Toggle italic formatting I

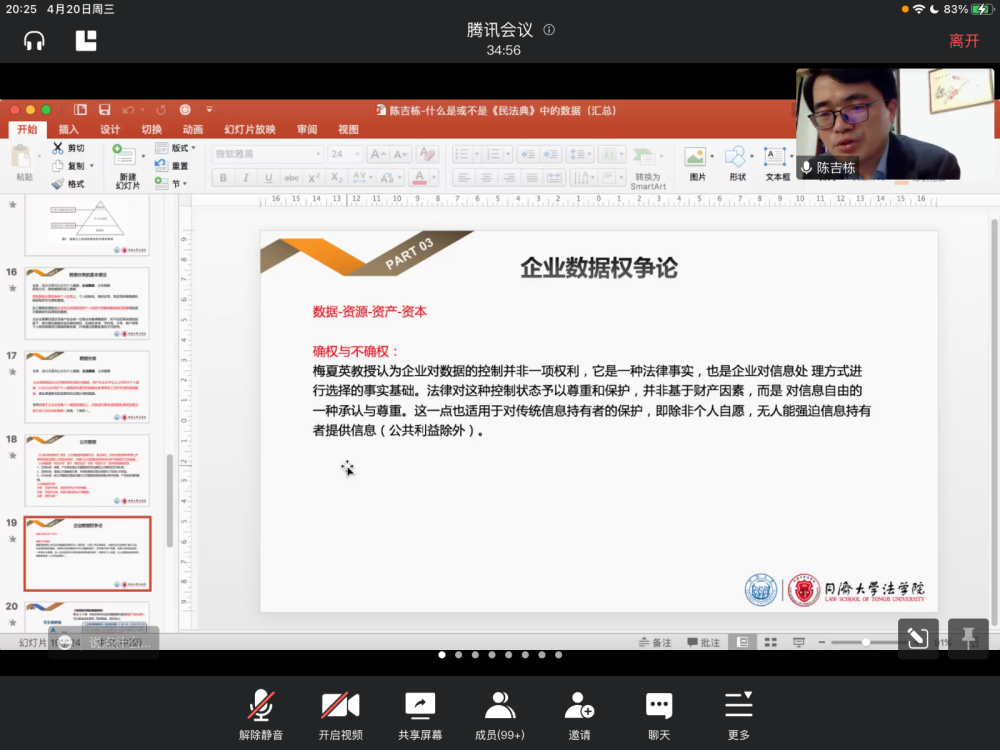[246, 178]
